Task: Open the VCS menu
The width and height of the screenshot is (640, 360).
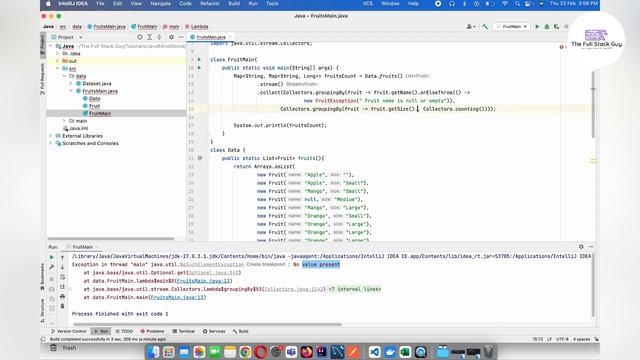Action: 367,4
